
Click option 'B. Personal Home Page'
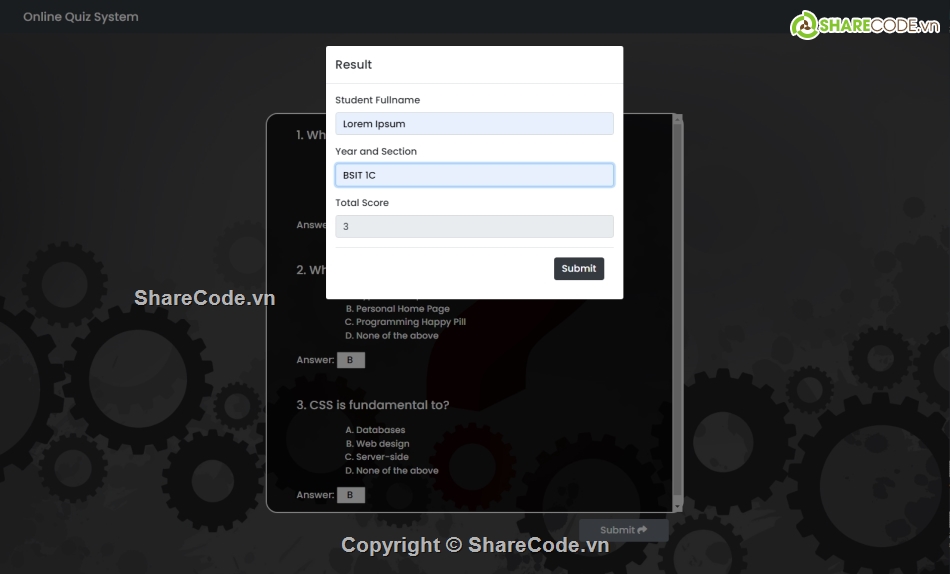pyautogui.click(x=397, y=309)
